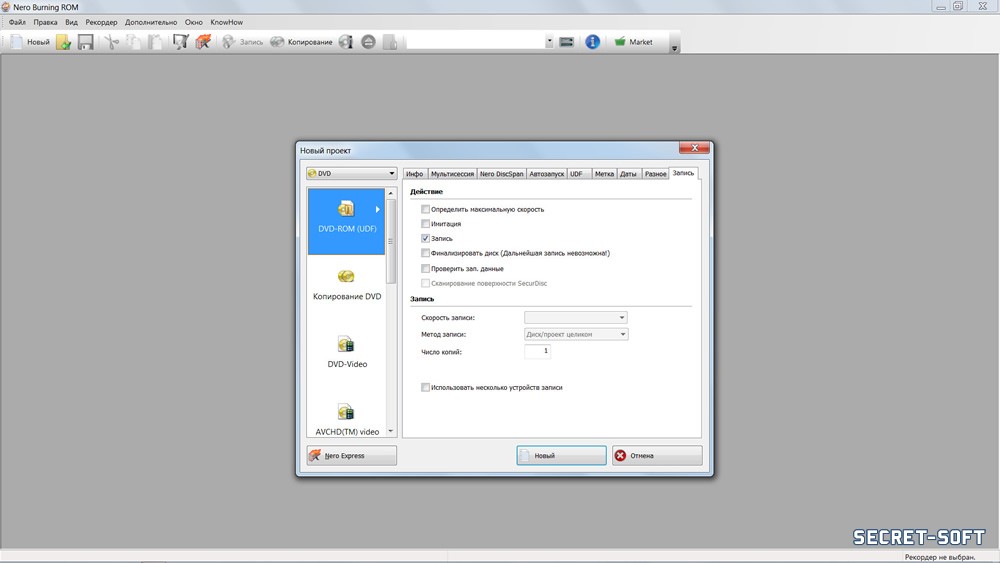This screenshot has width=1000, height=563.
Task: Click the Число копий input field
Action: point(538,351)
